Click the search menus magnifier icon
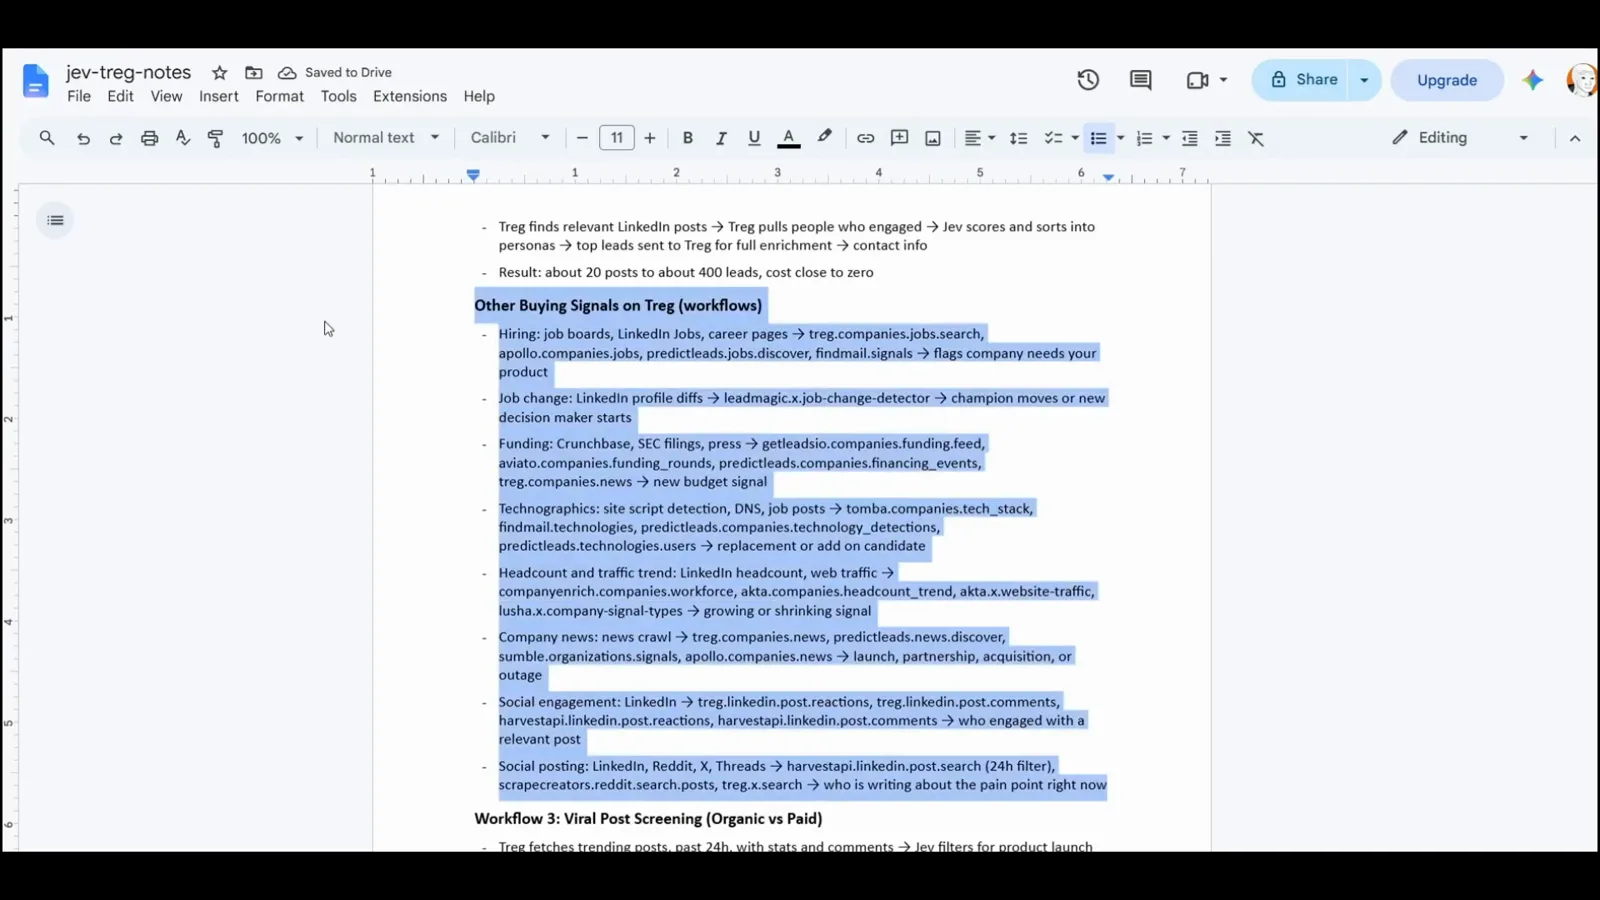The image size is (1600, 900). 47,138
